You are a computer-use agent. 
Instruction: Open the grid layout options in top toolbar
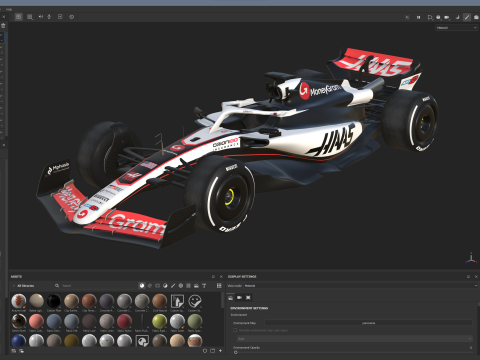[30, 17]
